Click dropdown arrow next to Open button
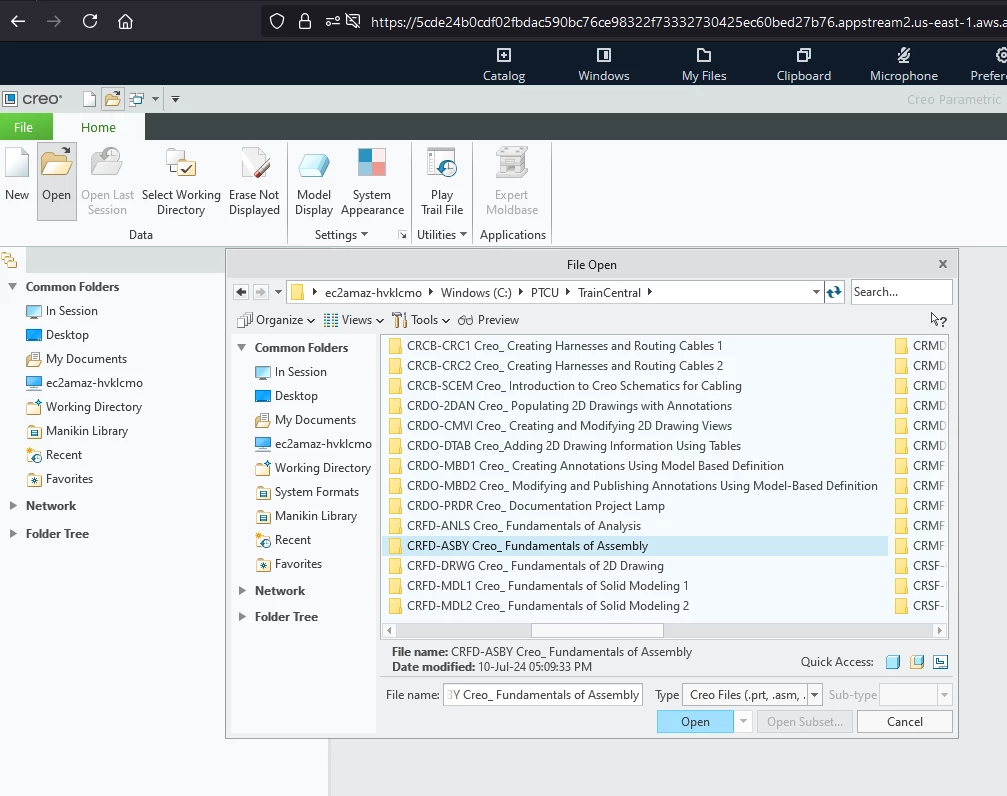 coord(743,721)
